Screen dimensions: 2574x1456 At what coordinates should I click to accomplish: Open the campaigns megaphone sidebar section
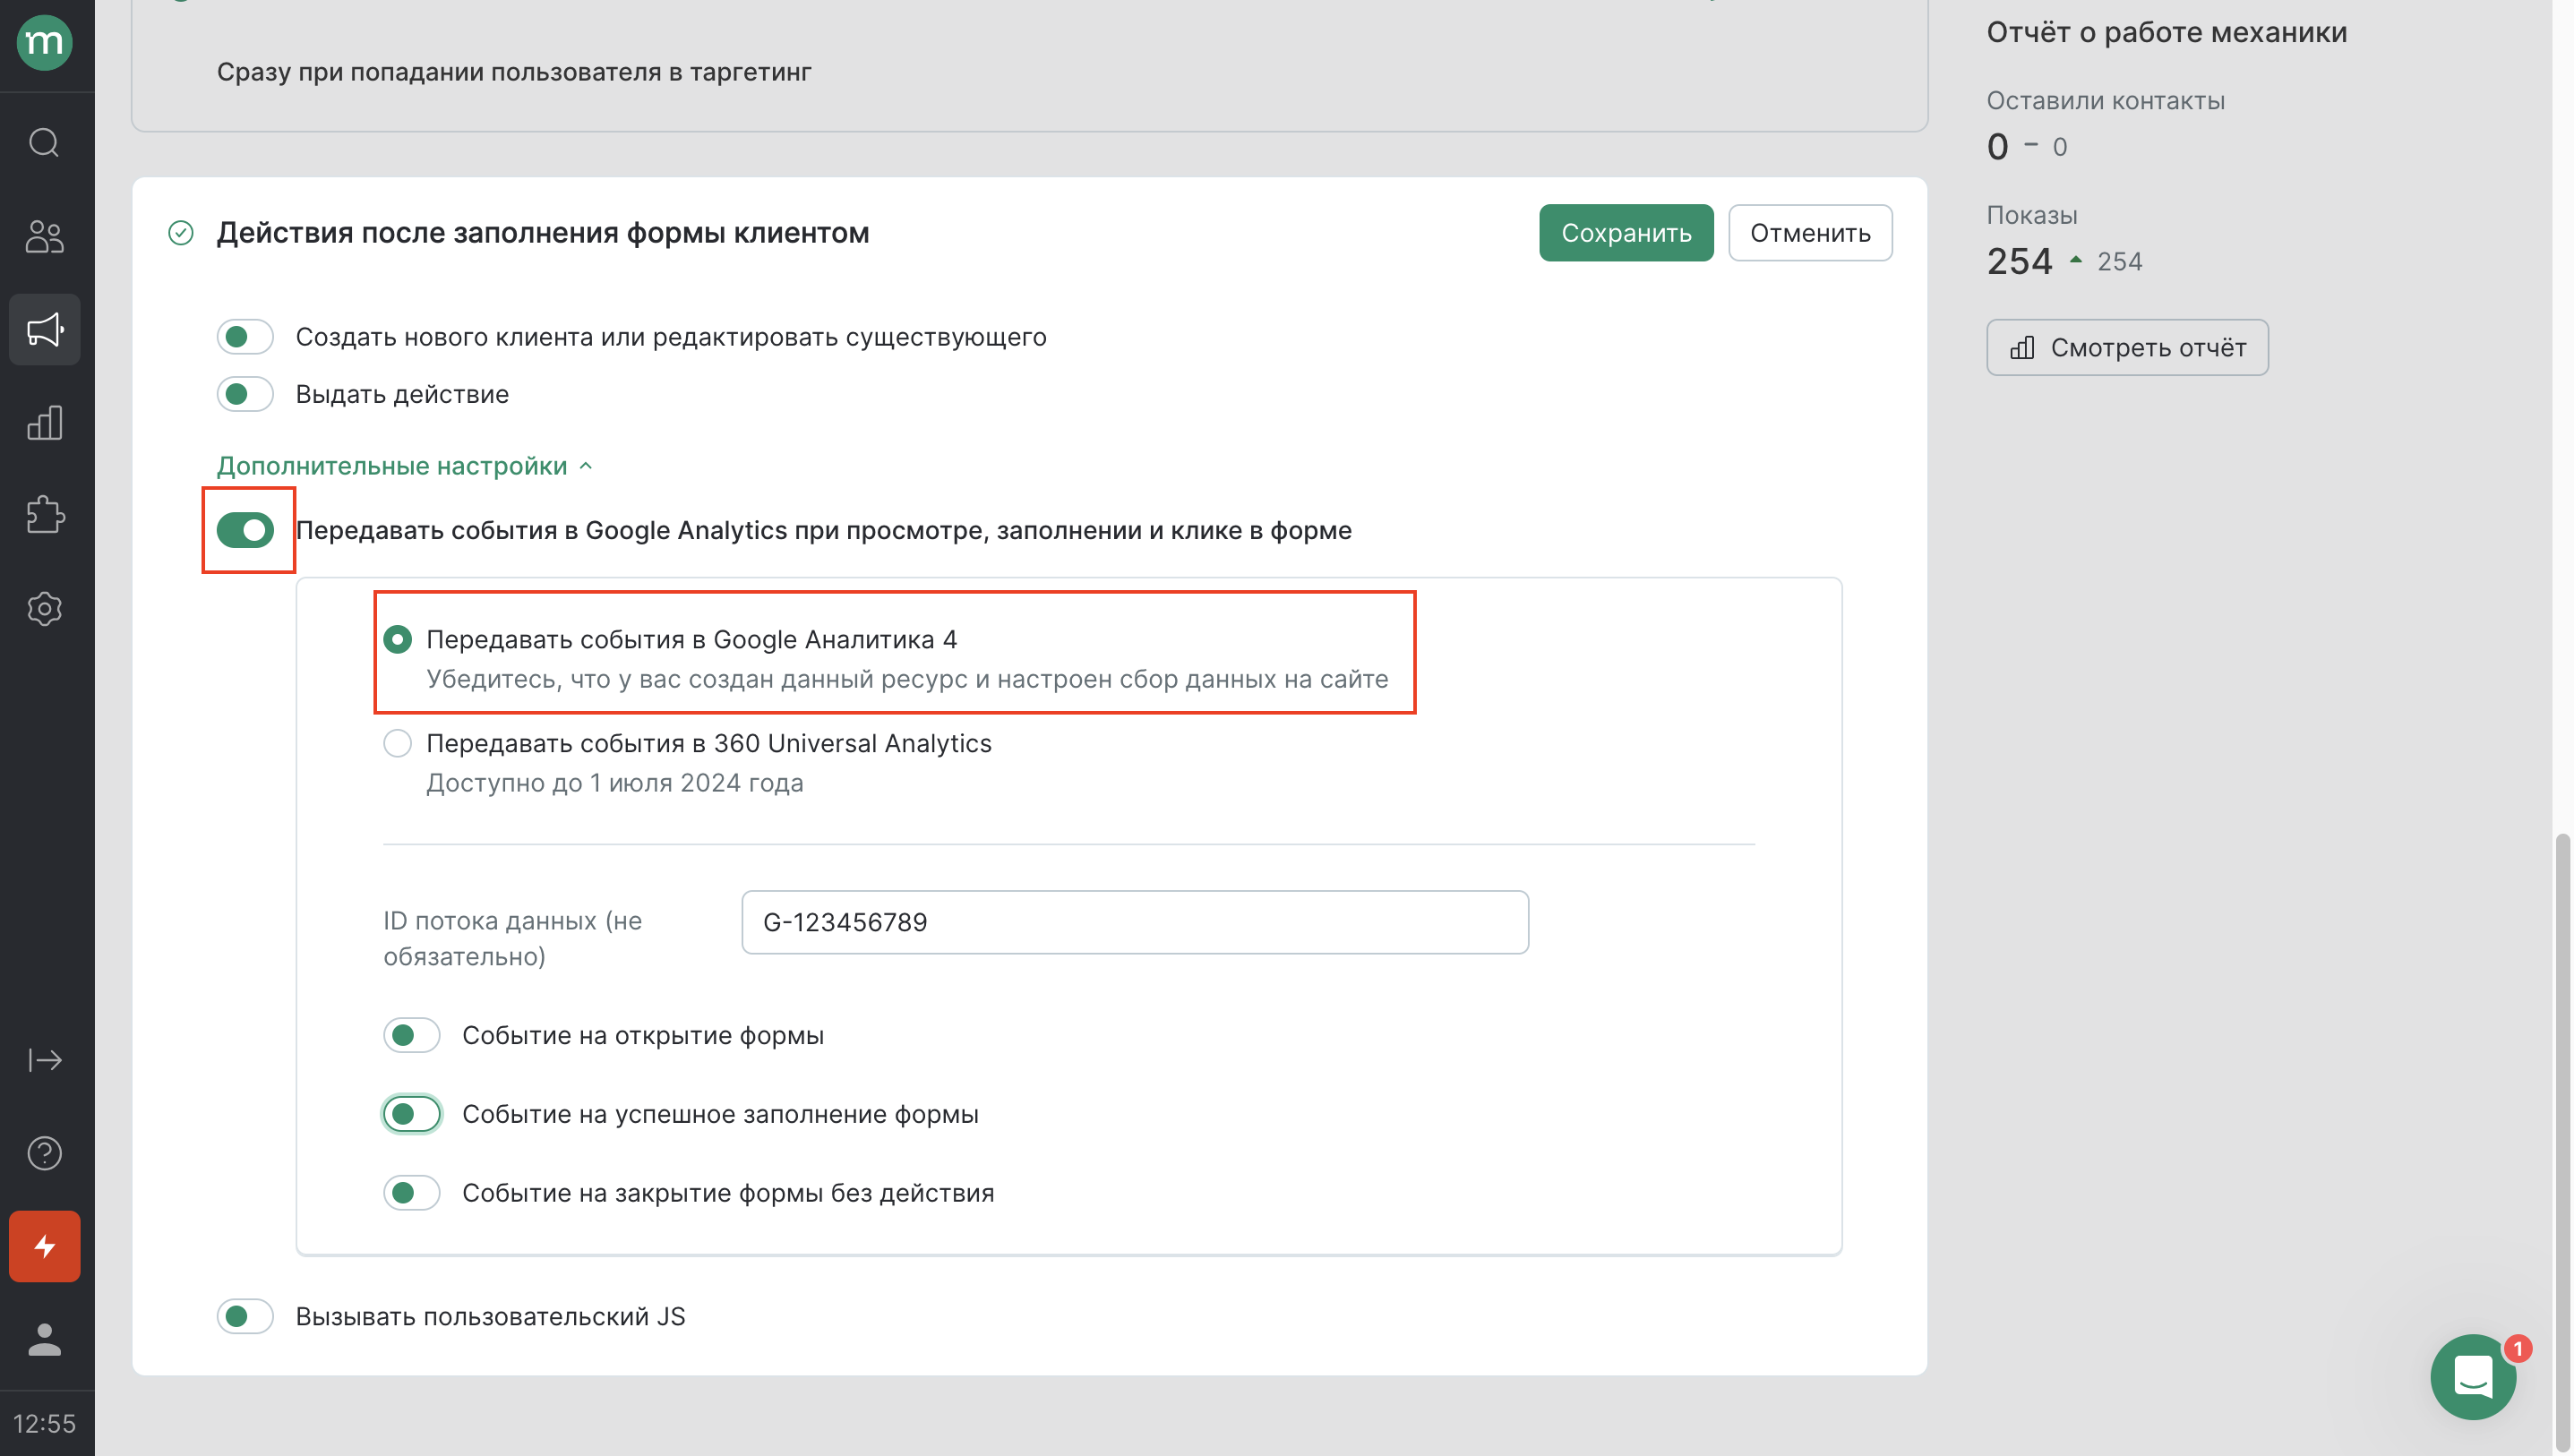tap(44, 329)
